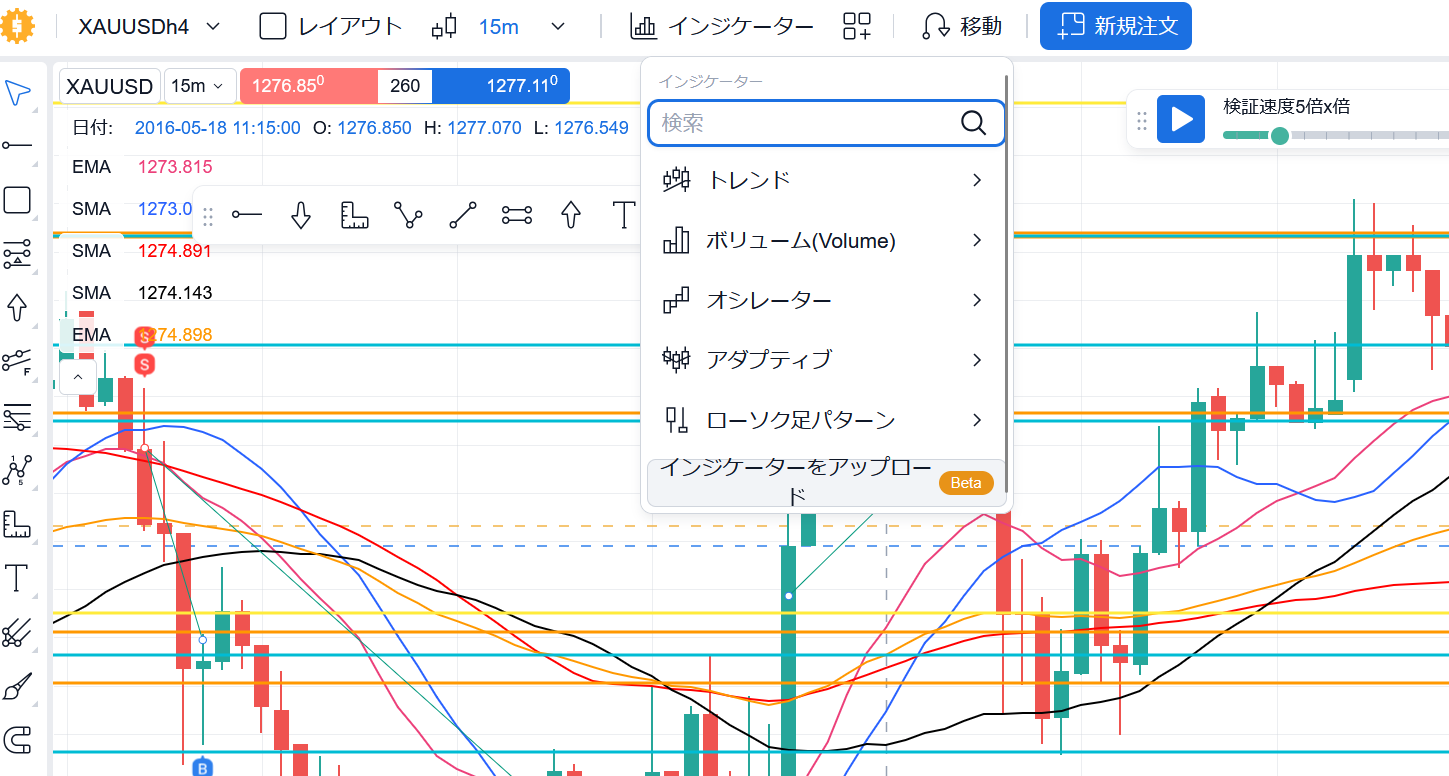The width and height of the screenshot is (1449, 776).
Task: Open the ローソク足パターン category
Action: click(x=822, y=420)
